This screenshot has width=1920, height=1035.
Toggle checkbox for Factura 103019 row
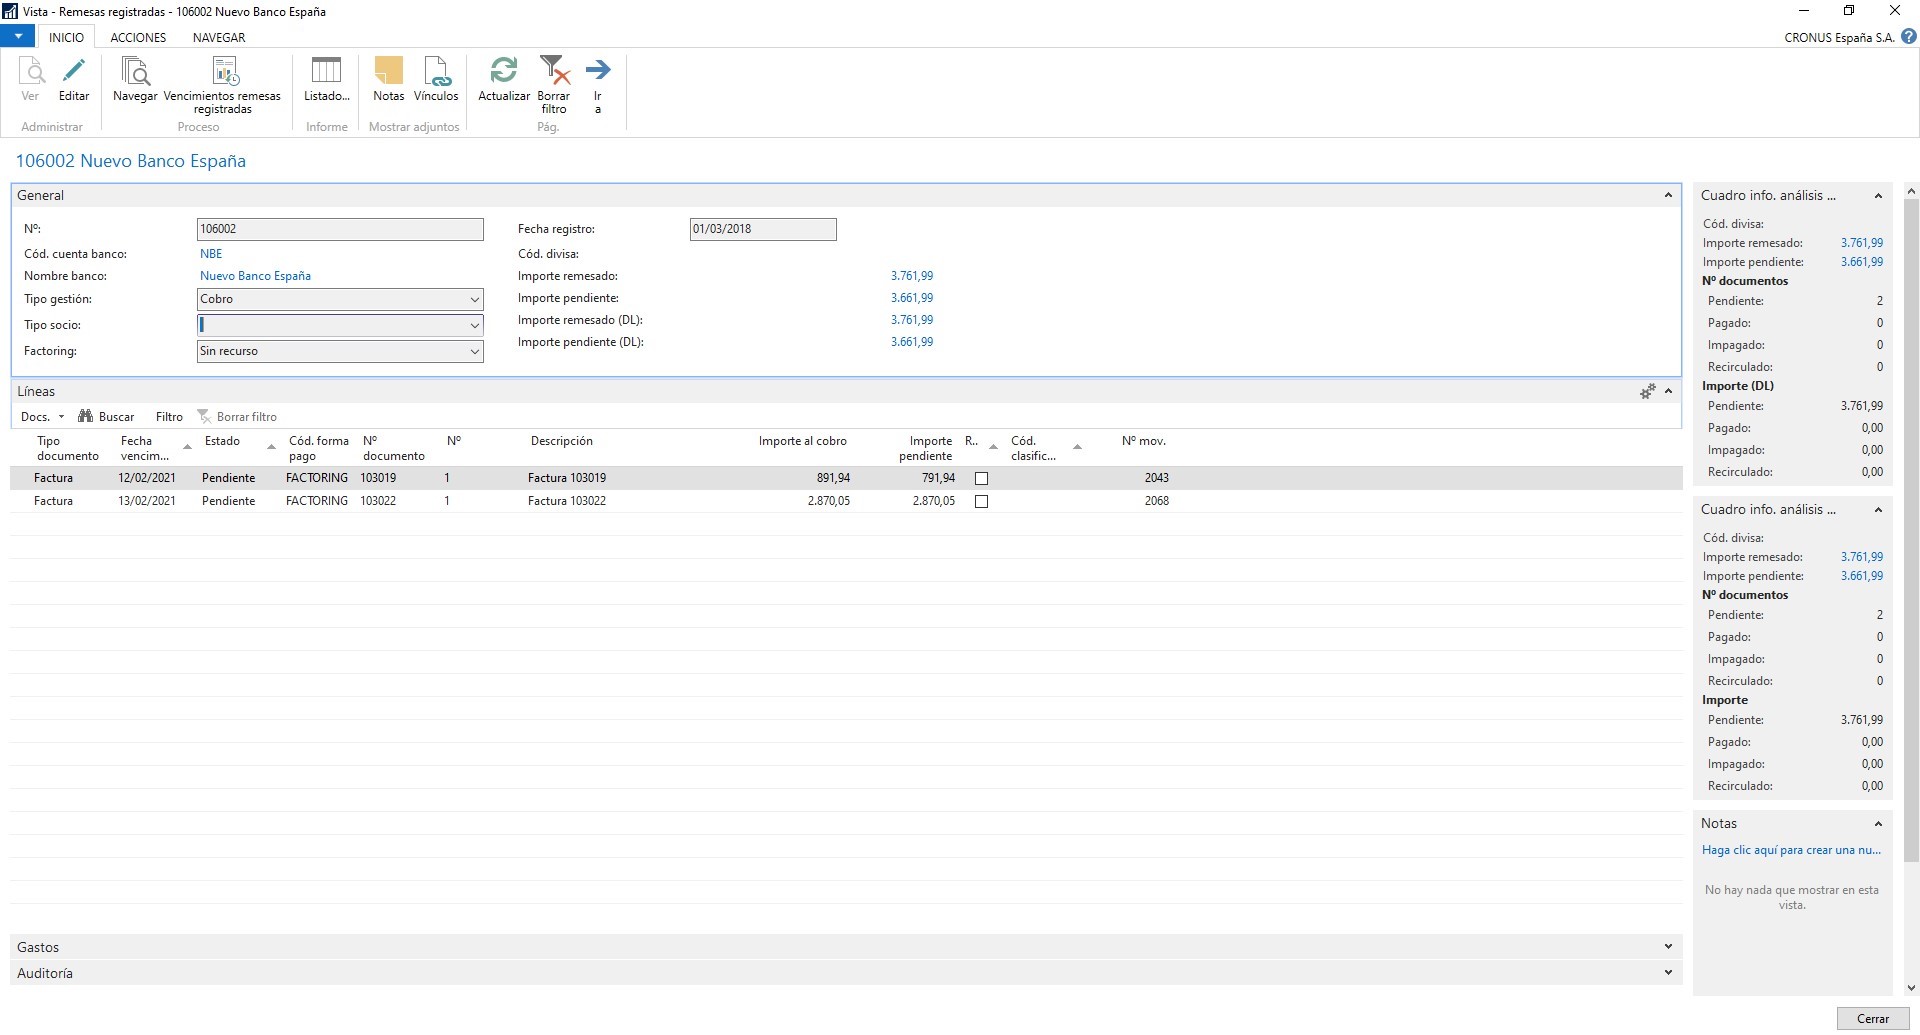[x=981, y=479]
